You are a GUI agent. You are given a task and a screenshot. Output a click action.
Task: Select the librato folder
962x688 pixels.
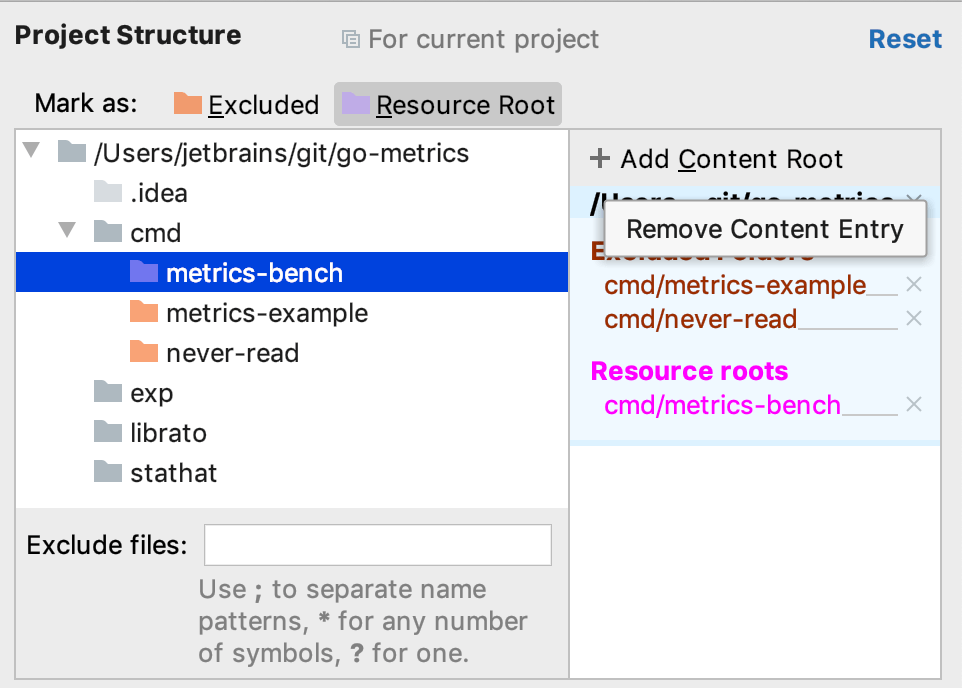(169, 432)
